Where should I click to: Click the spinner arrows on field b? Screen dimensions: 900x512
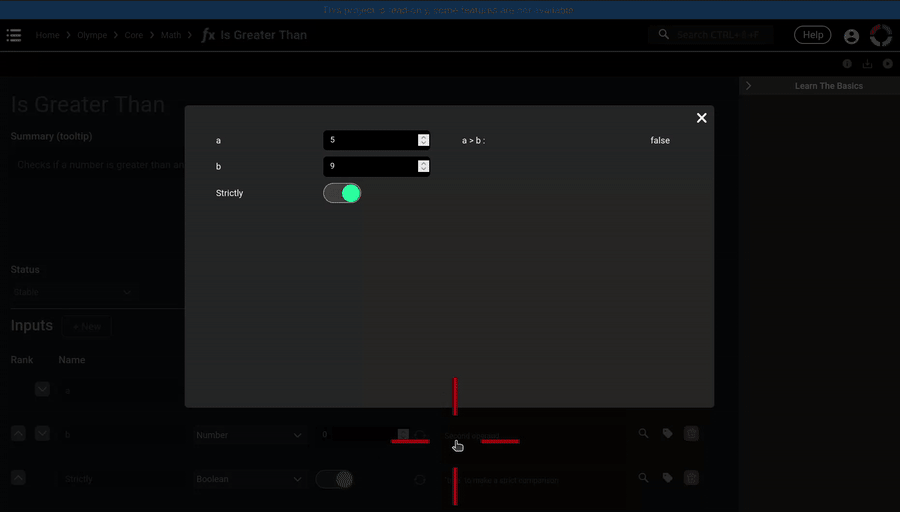424,166
